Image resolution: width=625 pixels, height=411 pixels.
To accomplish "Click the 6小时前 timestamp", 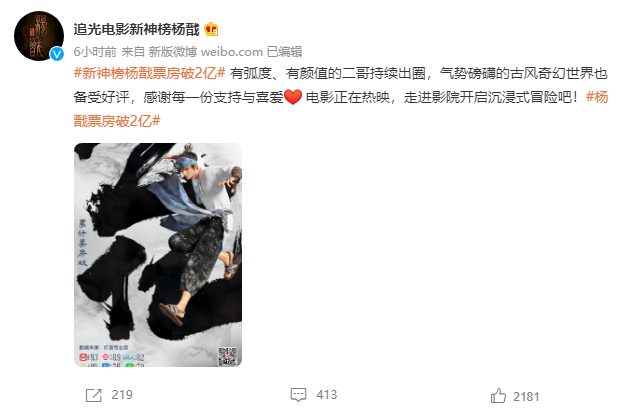I will click(95, 52).
